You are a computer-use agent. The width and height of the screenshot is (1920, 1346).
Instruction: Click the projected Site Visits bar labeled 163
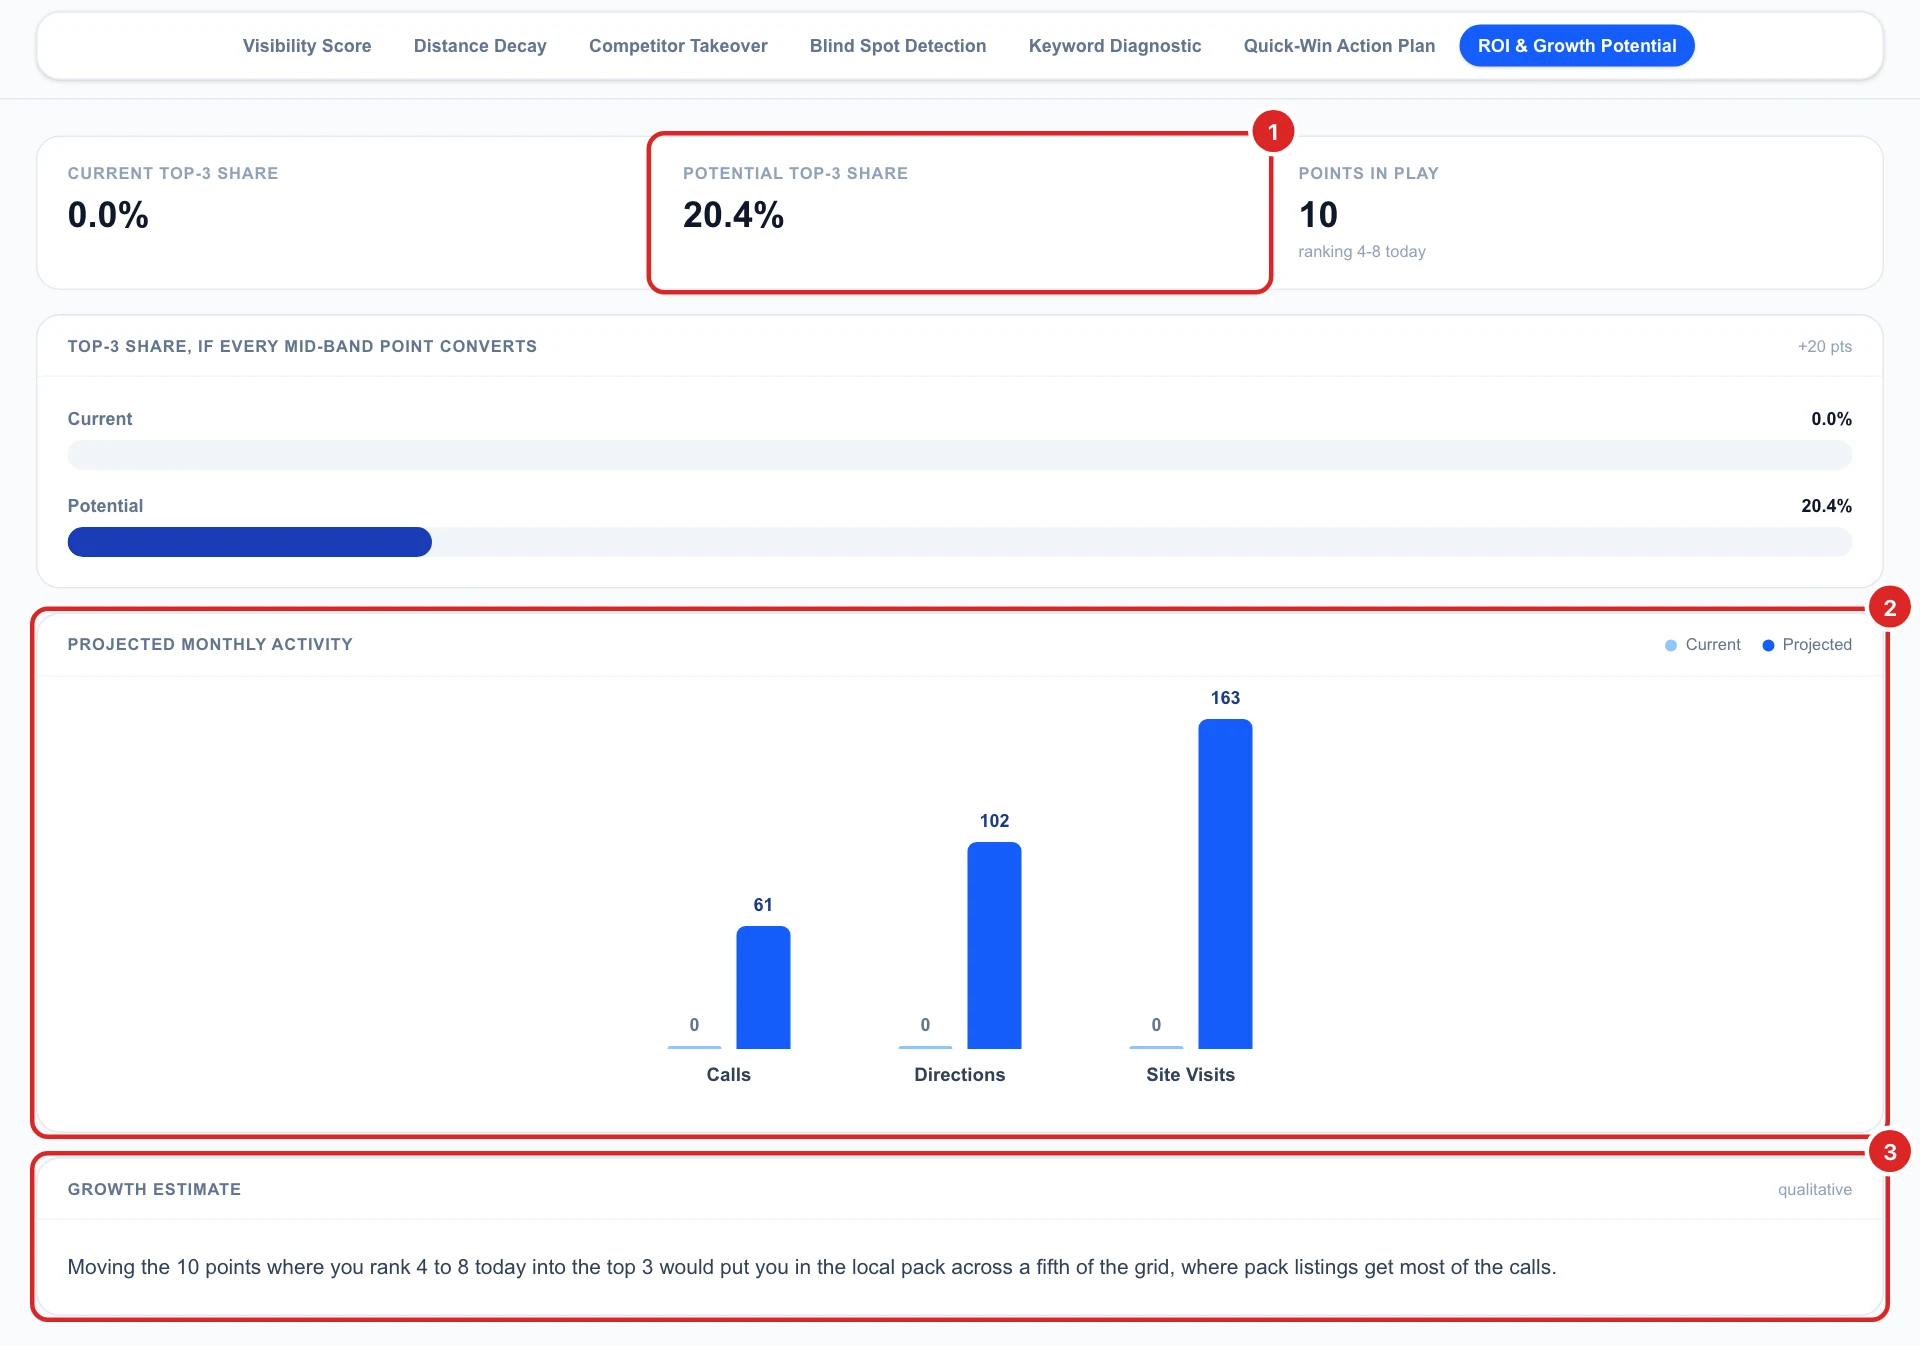(x=1225, y=884)
